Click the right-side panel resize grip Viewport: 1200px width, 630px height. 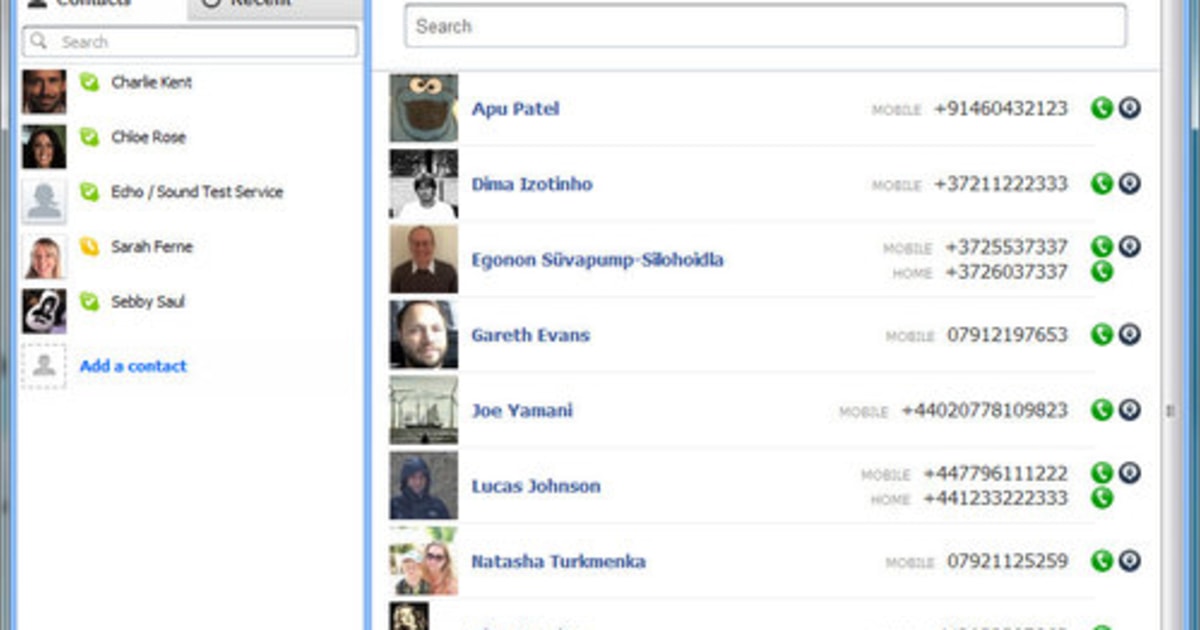1172,410
